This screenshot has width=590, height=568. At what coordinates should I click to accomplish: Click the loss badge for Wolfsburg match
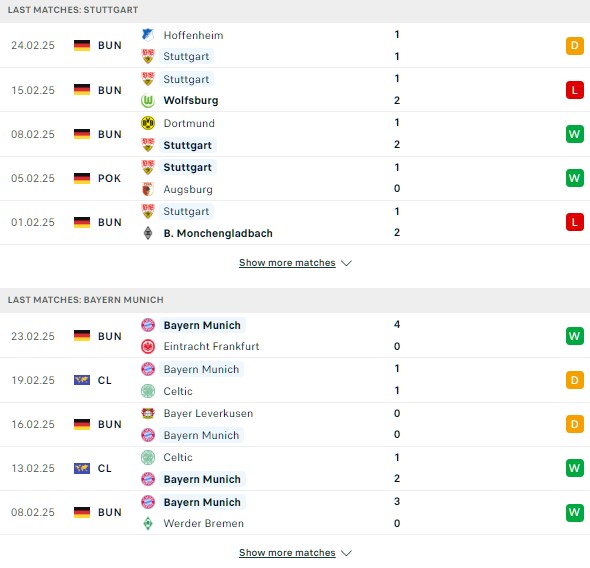575,90
